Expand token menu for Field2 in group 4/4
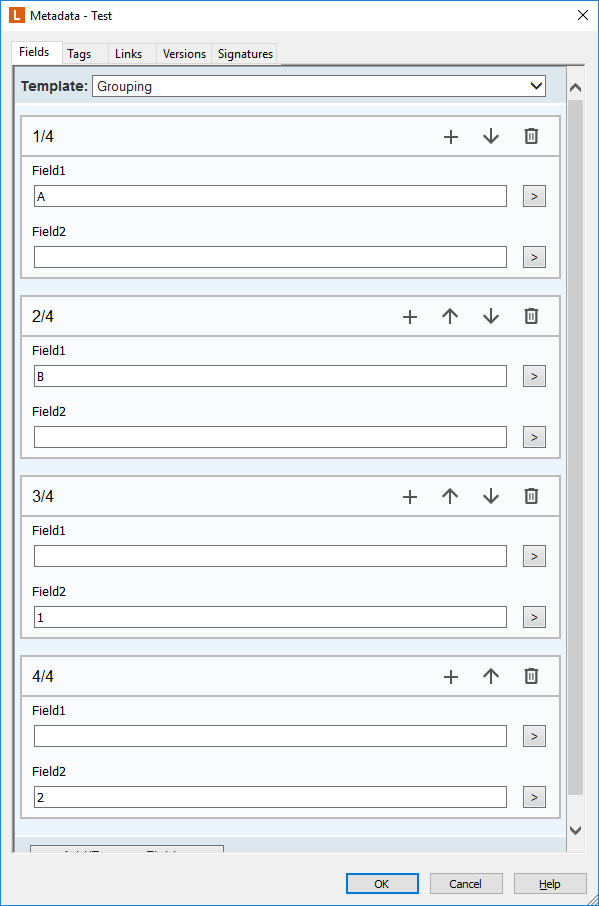The width and height of the screenshot is (599, 906). point(534,797)
